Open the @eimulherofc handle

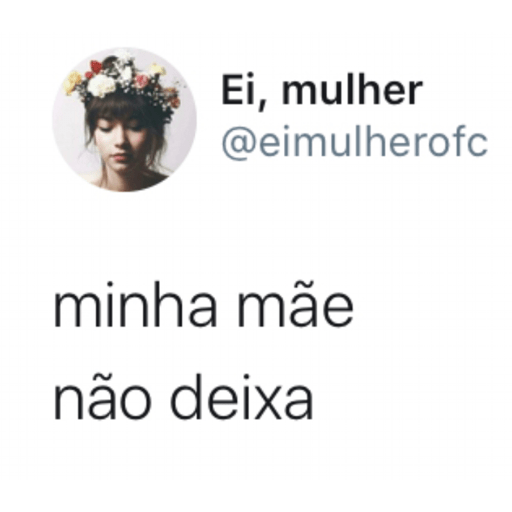355,143
